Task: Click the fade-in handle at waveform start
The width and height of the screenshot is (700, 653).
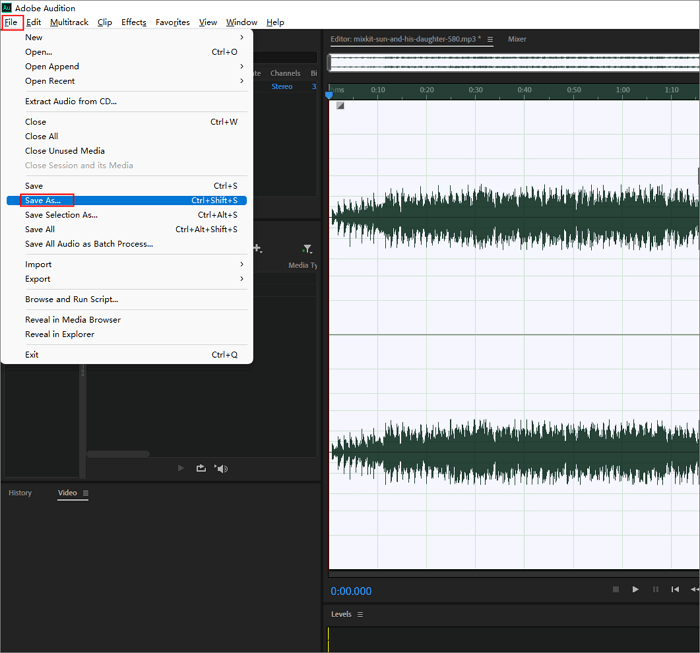Action: pos(340,106)
